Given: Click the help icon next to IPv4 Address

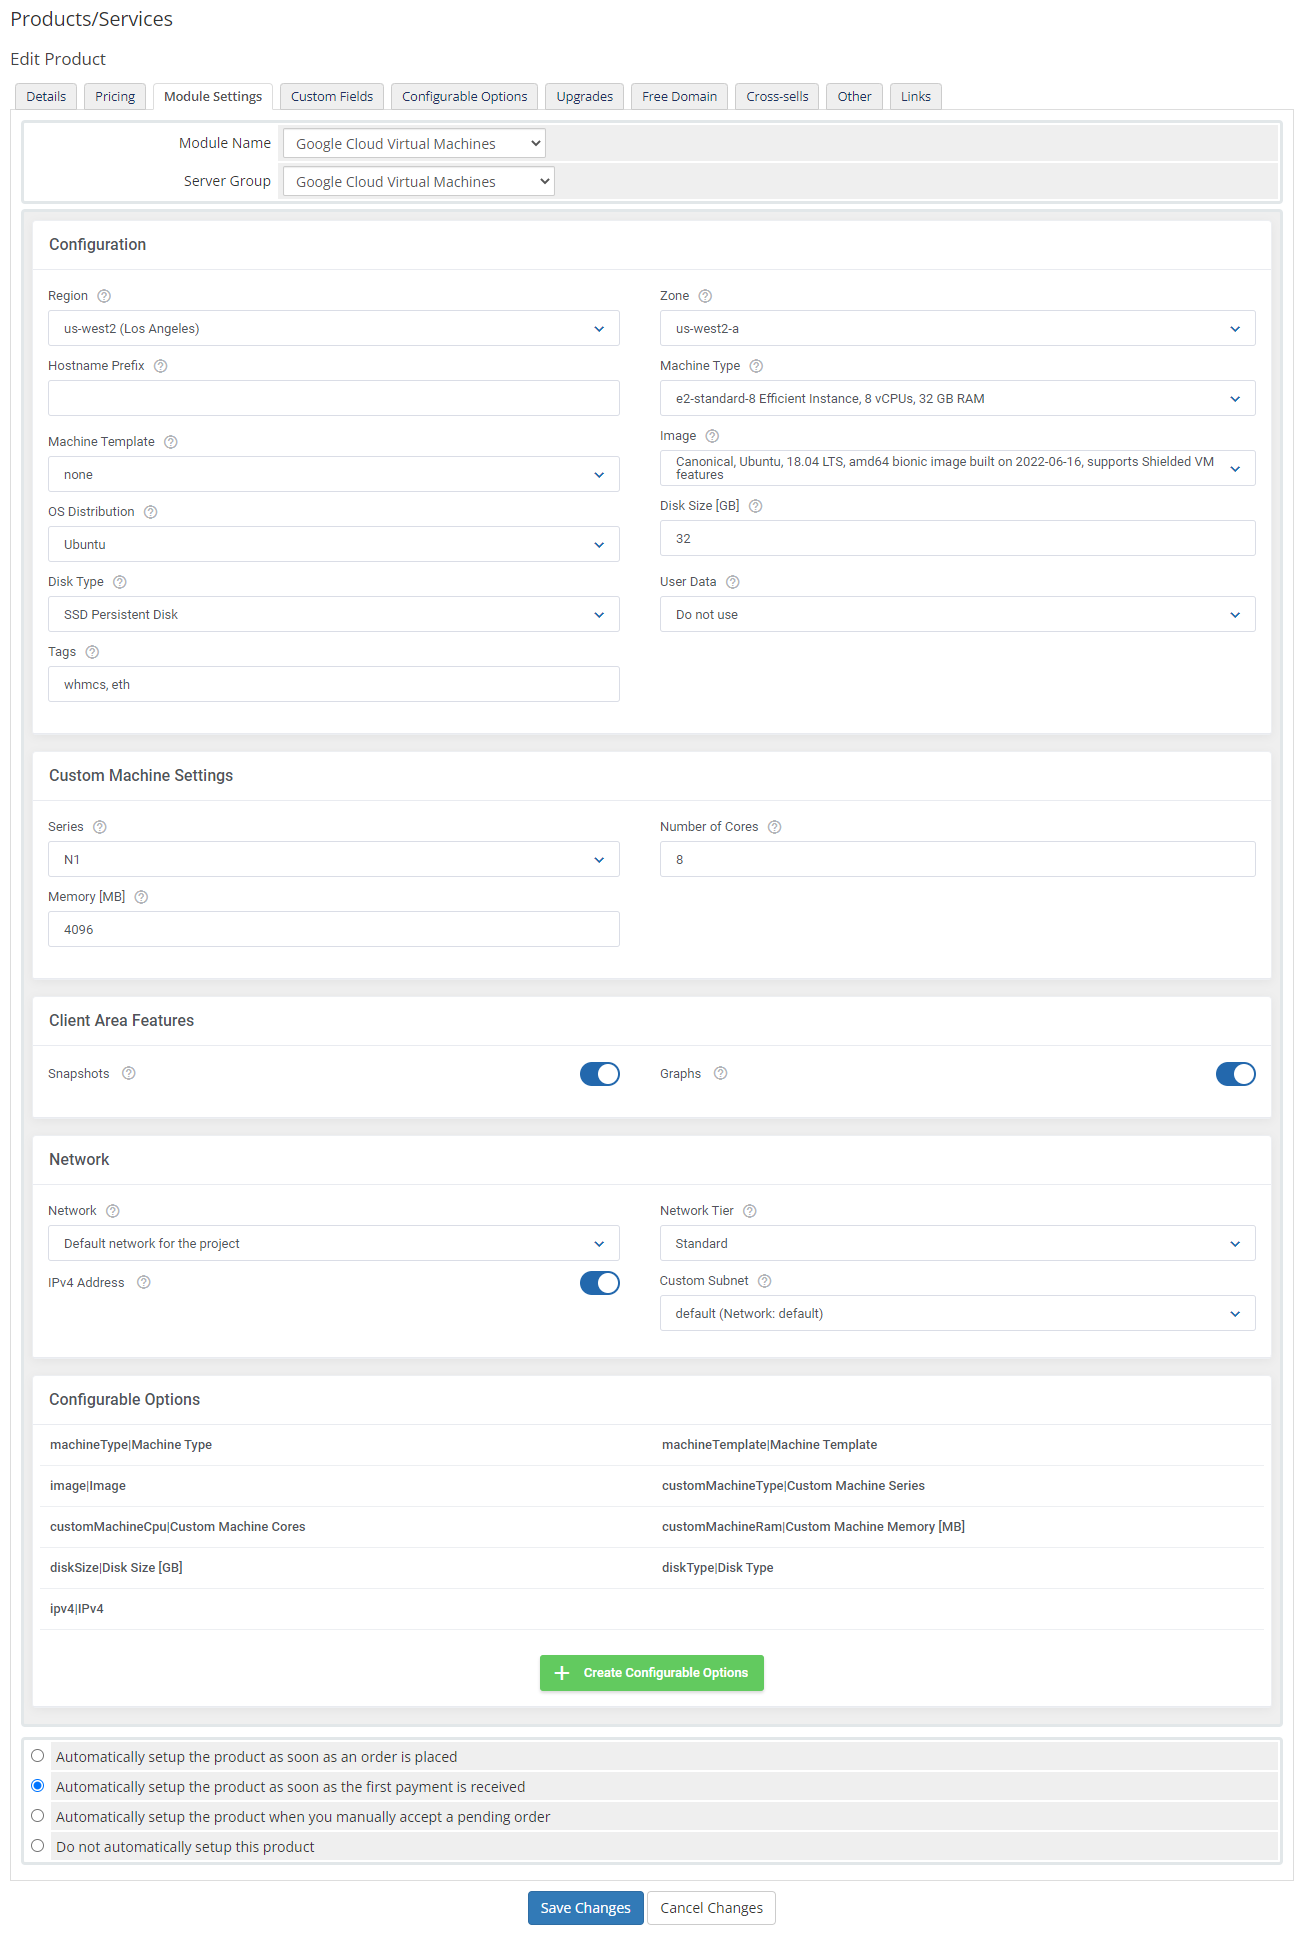Looking at the screenshot, I should tap(144, 1282).
